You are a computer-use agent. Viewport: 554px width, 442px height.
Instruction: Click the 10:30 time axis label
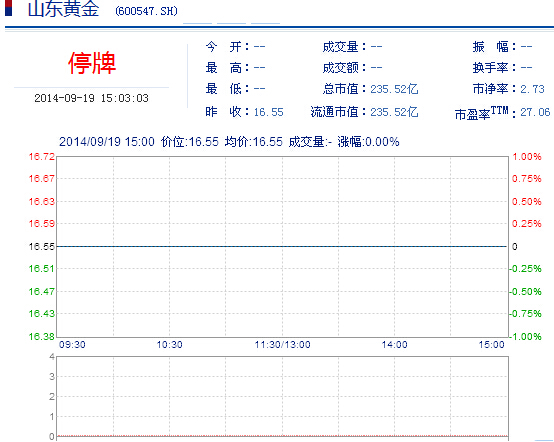pos(170,344)
